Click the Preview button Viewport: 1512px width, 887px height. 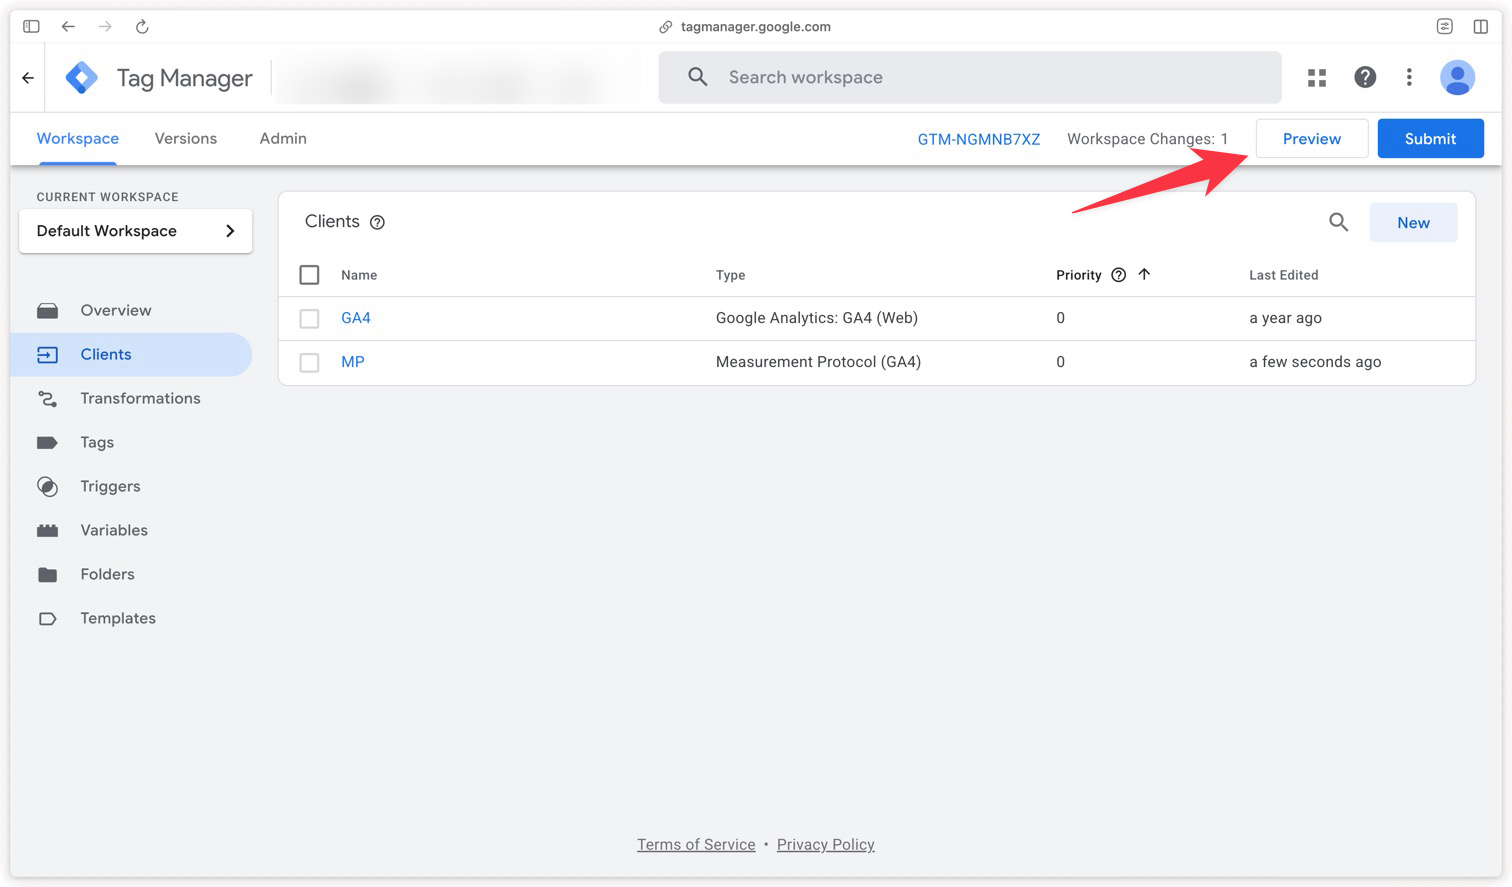tap(1311, 138)
